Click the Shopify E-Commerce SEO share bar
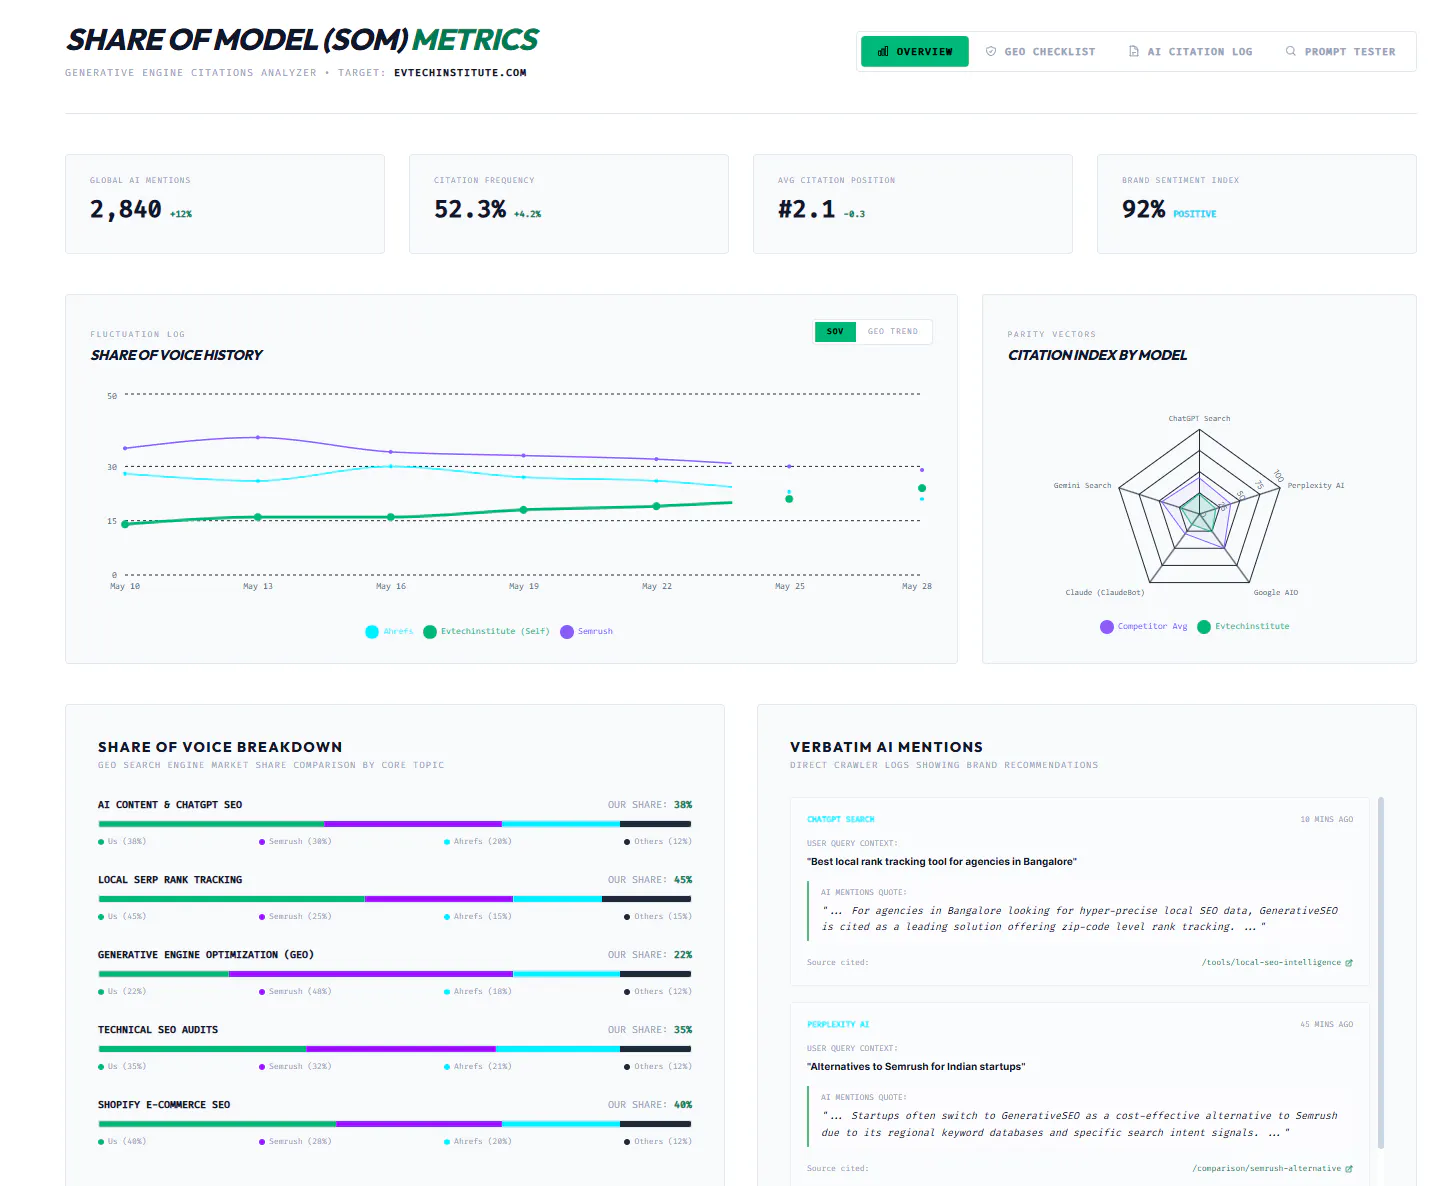 (395, 1124)
